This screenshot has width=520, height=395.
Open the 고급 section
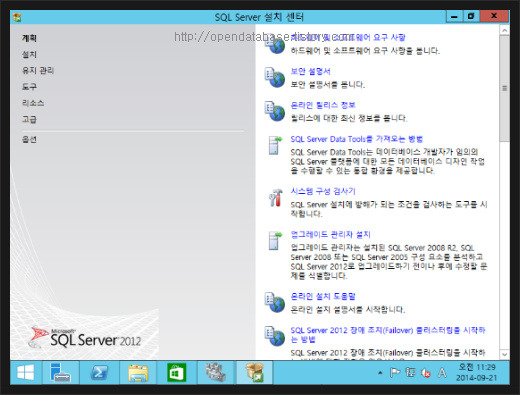click(29, 119)
